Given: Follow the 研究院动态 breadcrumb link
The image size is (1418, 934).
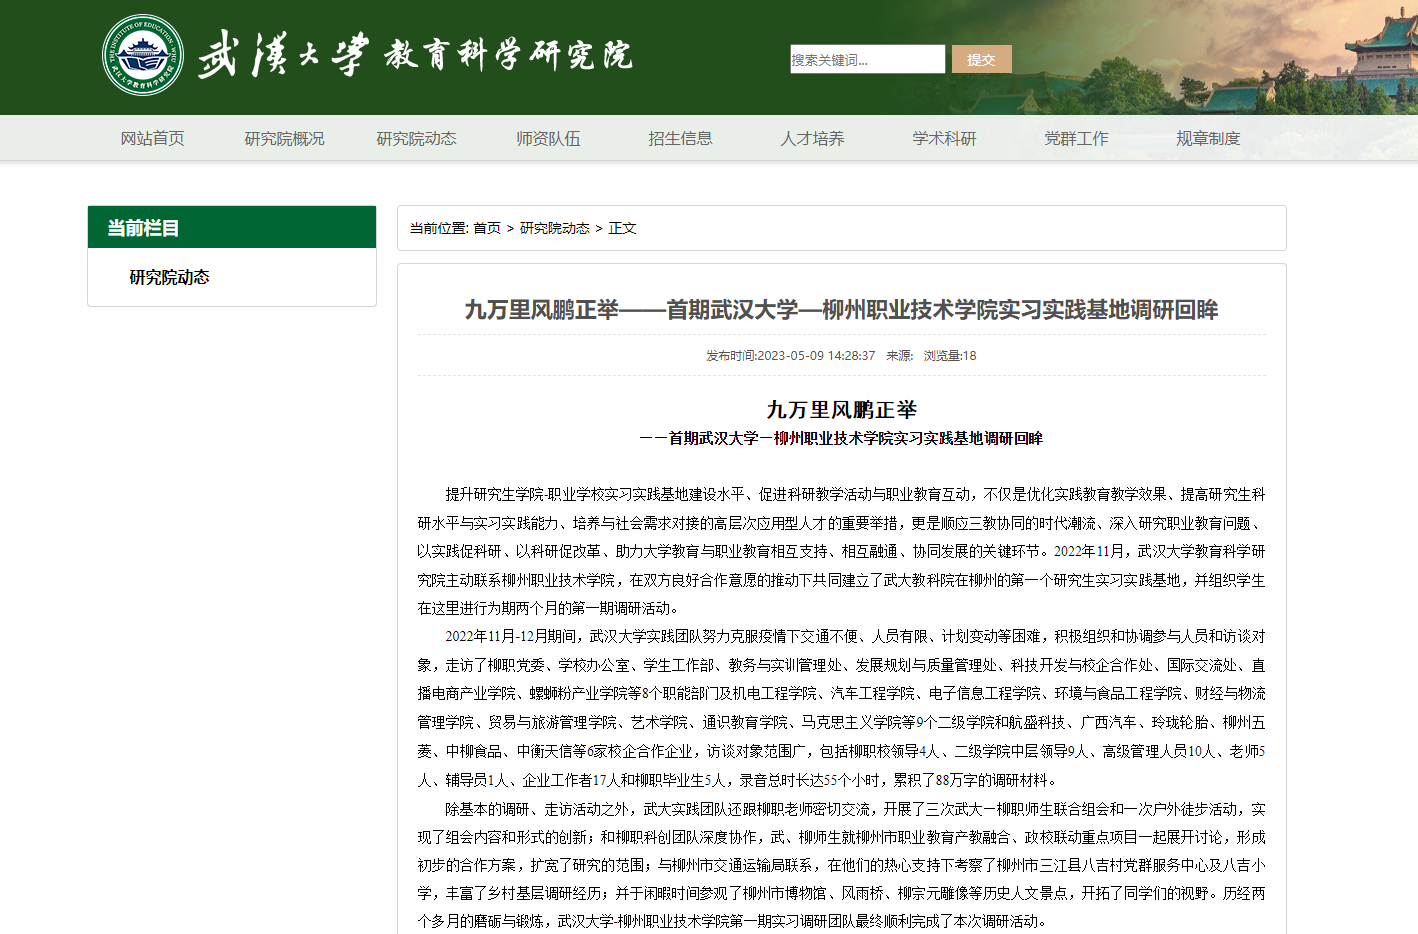Looking at the screenshot, I should (554, 228).
